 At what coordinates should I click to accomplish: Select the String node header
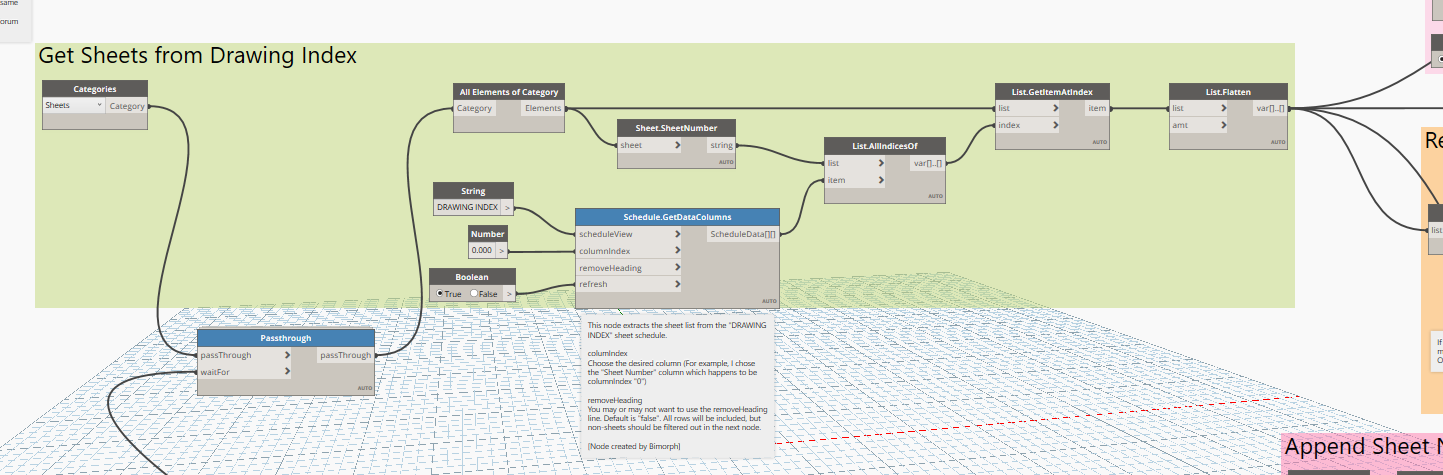[x=473, y=191]
